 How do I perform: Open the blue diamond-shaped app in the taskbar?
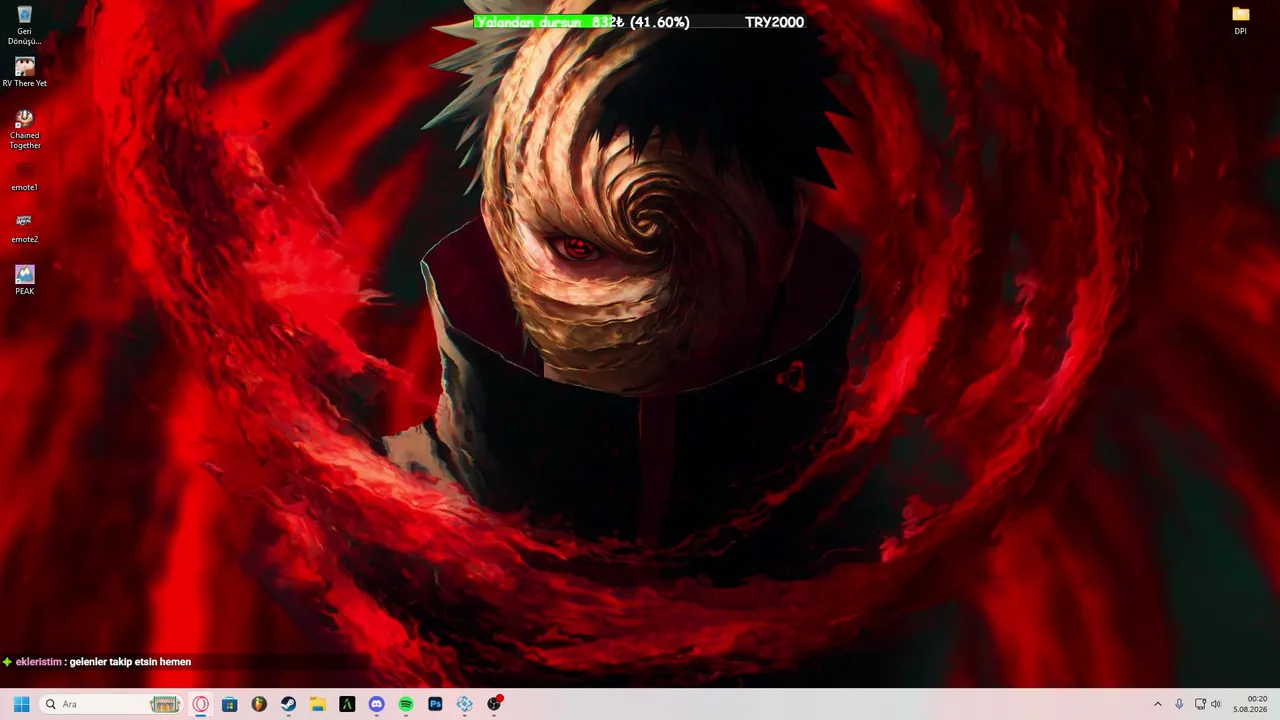(x=464, y=704)
